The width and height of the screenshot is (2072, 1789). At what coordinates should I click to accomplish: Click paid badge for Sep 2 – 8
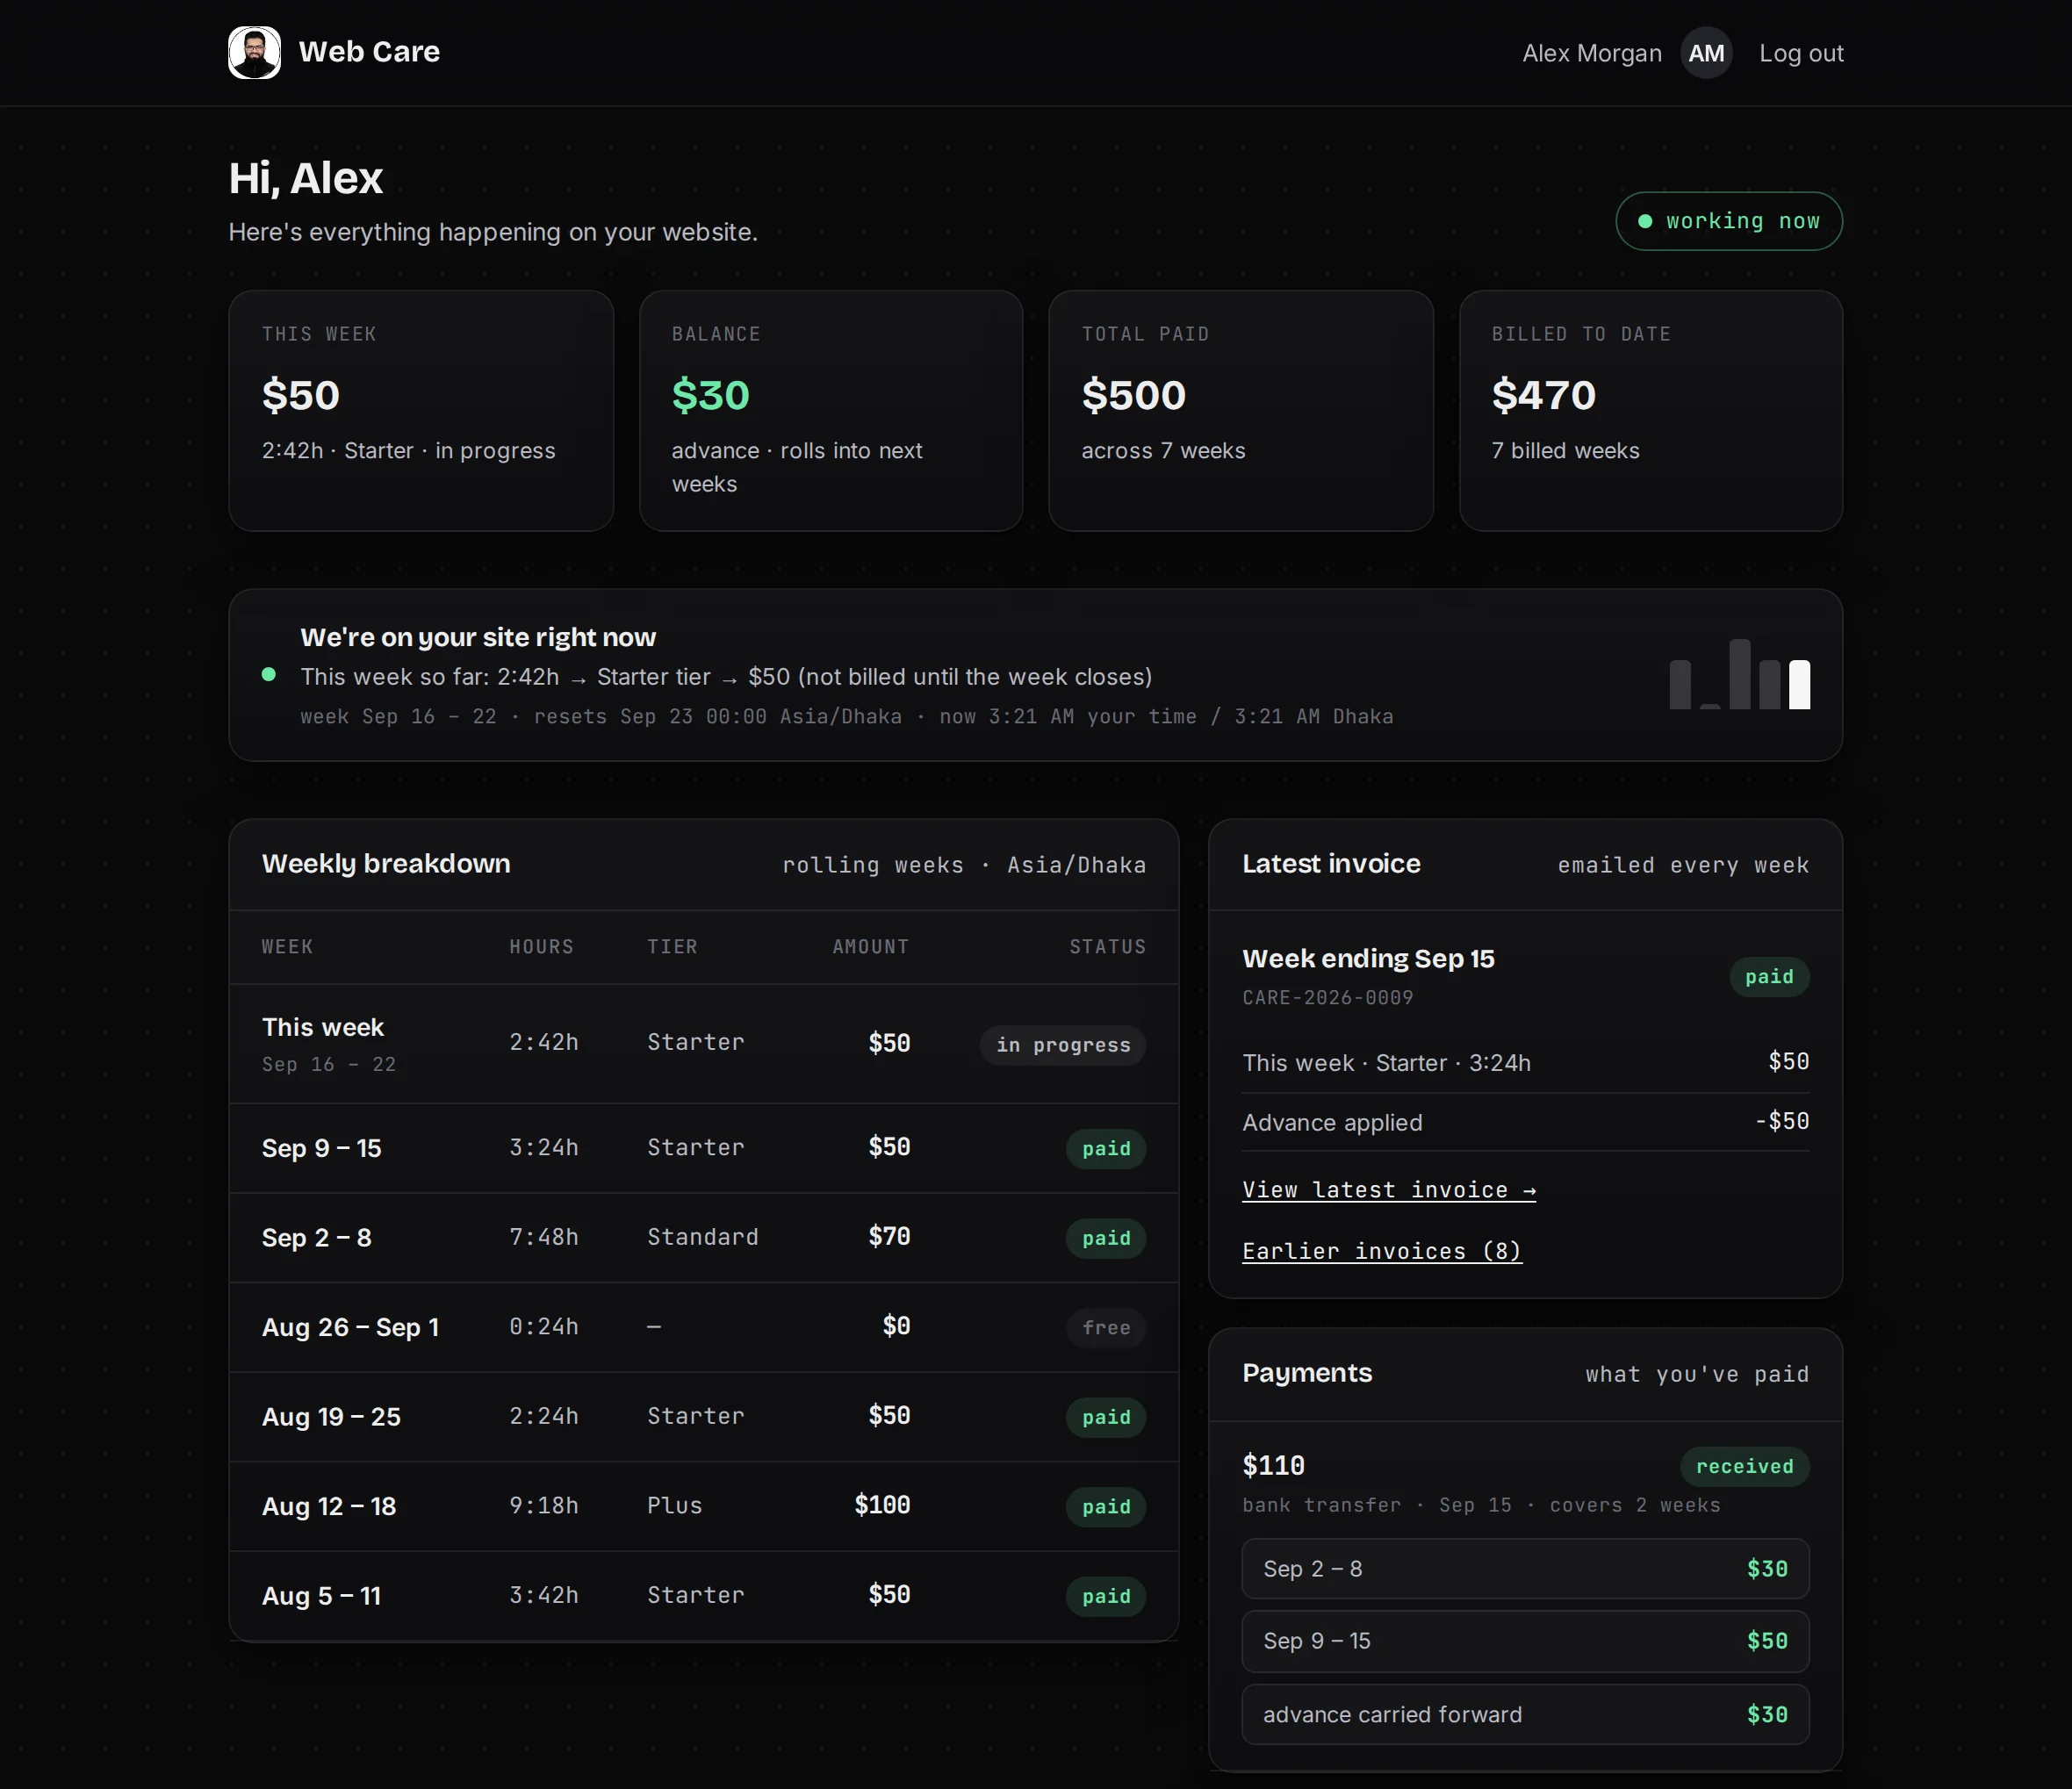(x=1106, y=1238)
